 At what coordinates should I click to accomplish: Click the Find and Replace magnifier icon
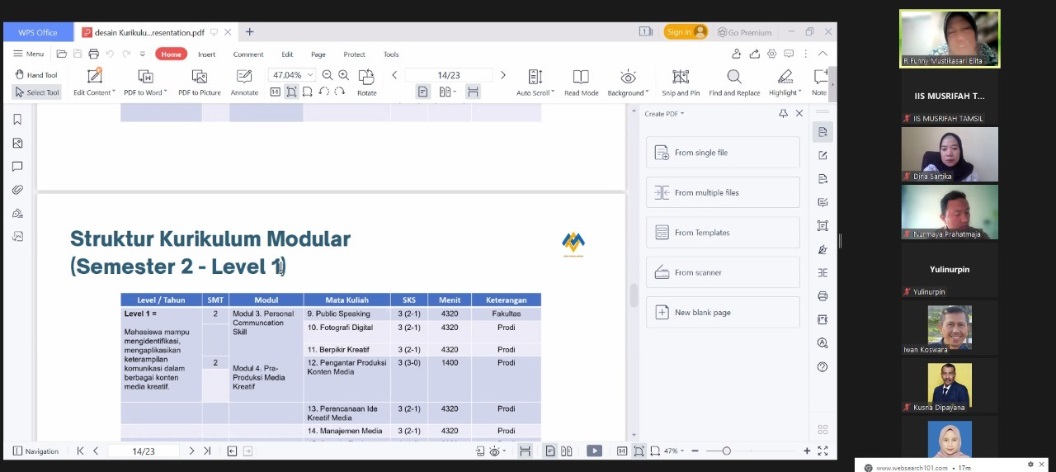click(734, 77)
